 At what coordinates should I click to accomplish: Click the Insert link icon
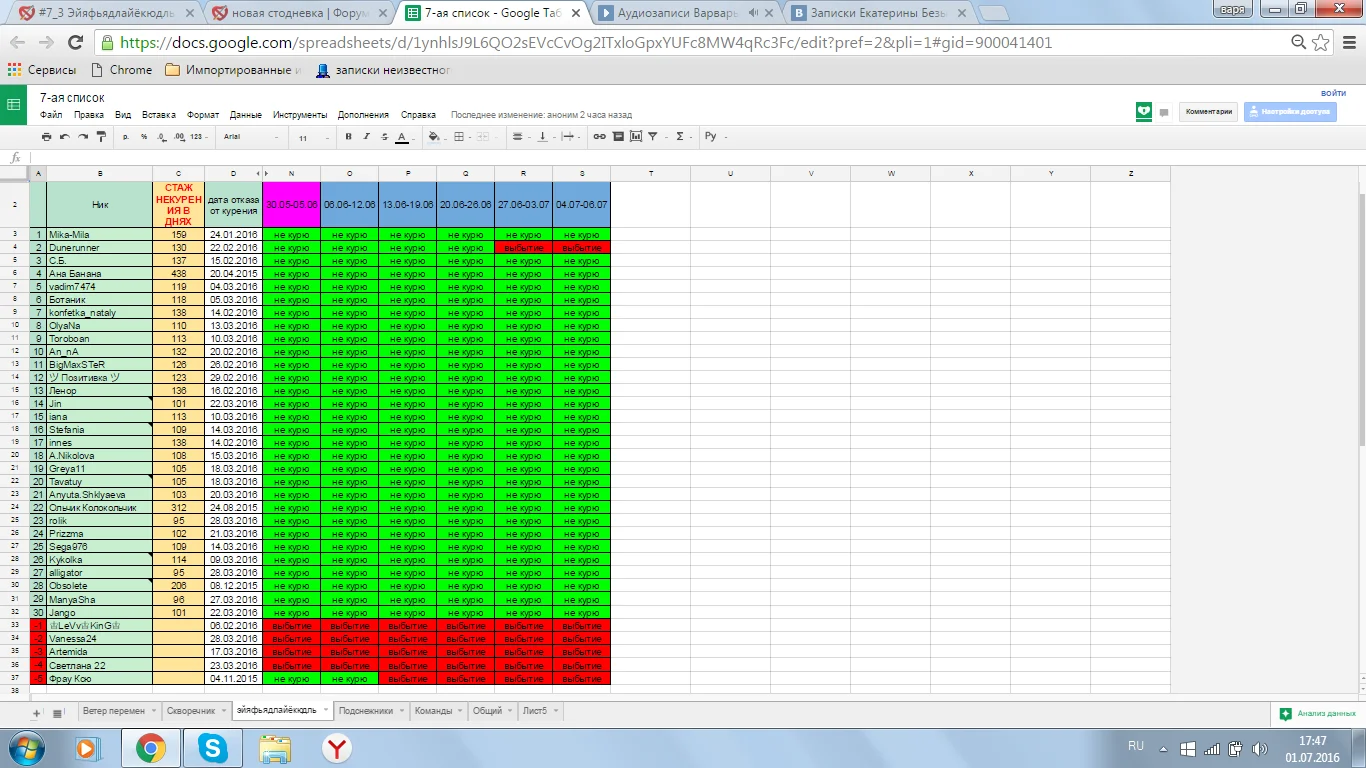pos(600,136)
